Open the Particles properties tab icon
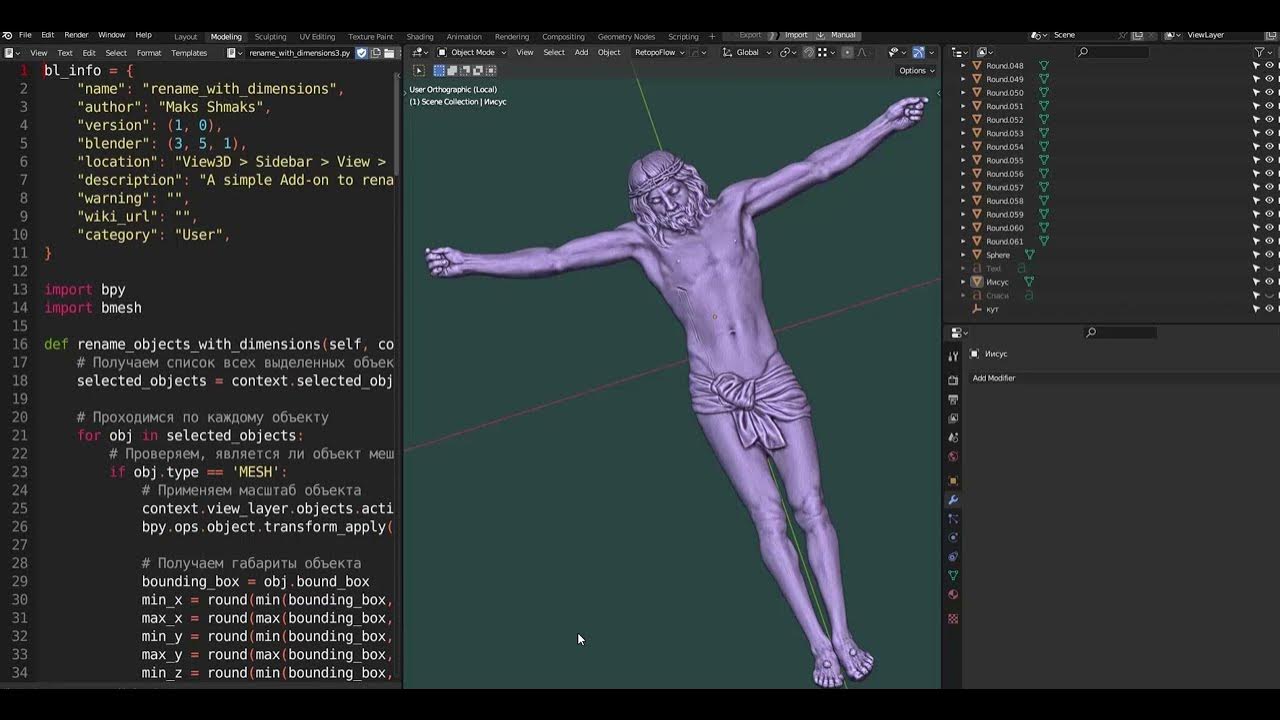 tap(953, 519)
